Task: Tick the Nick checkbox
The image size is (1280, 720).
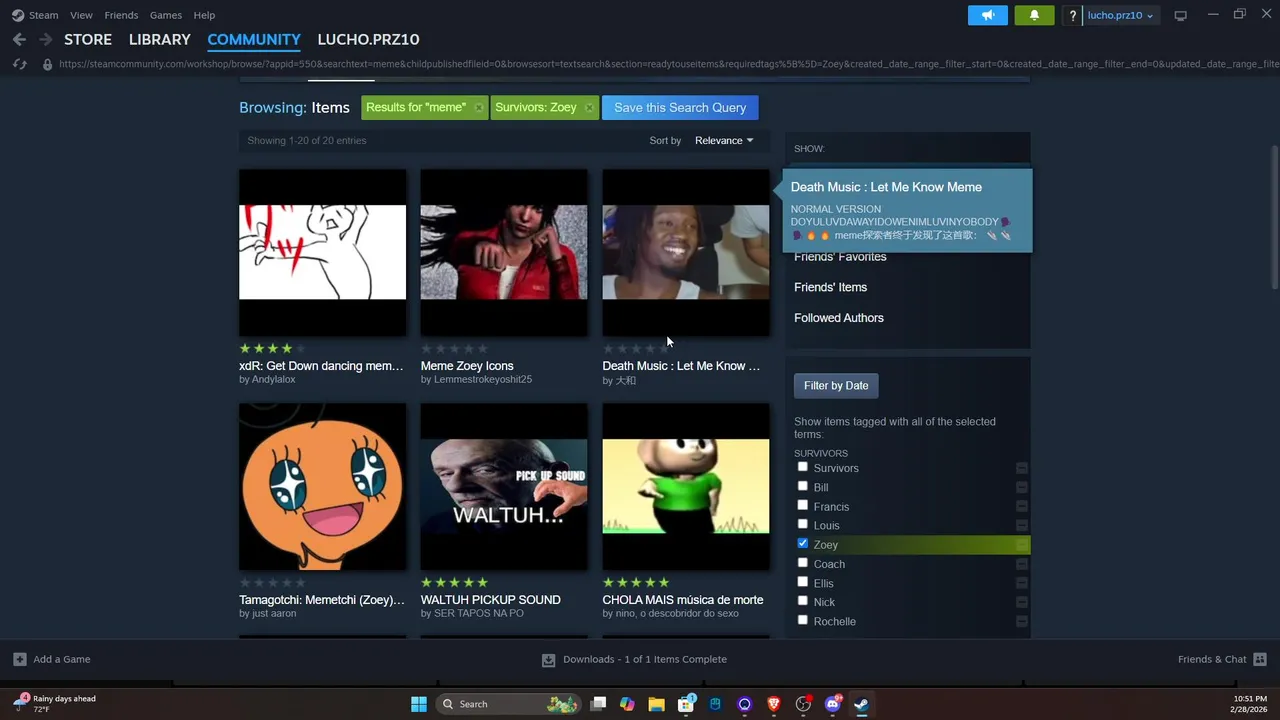Action: pyautogui.click(x=802, y=601)
